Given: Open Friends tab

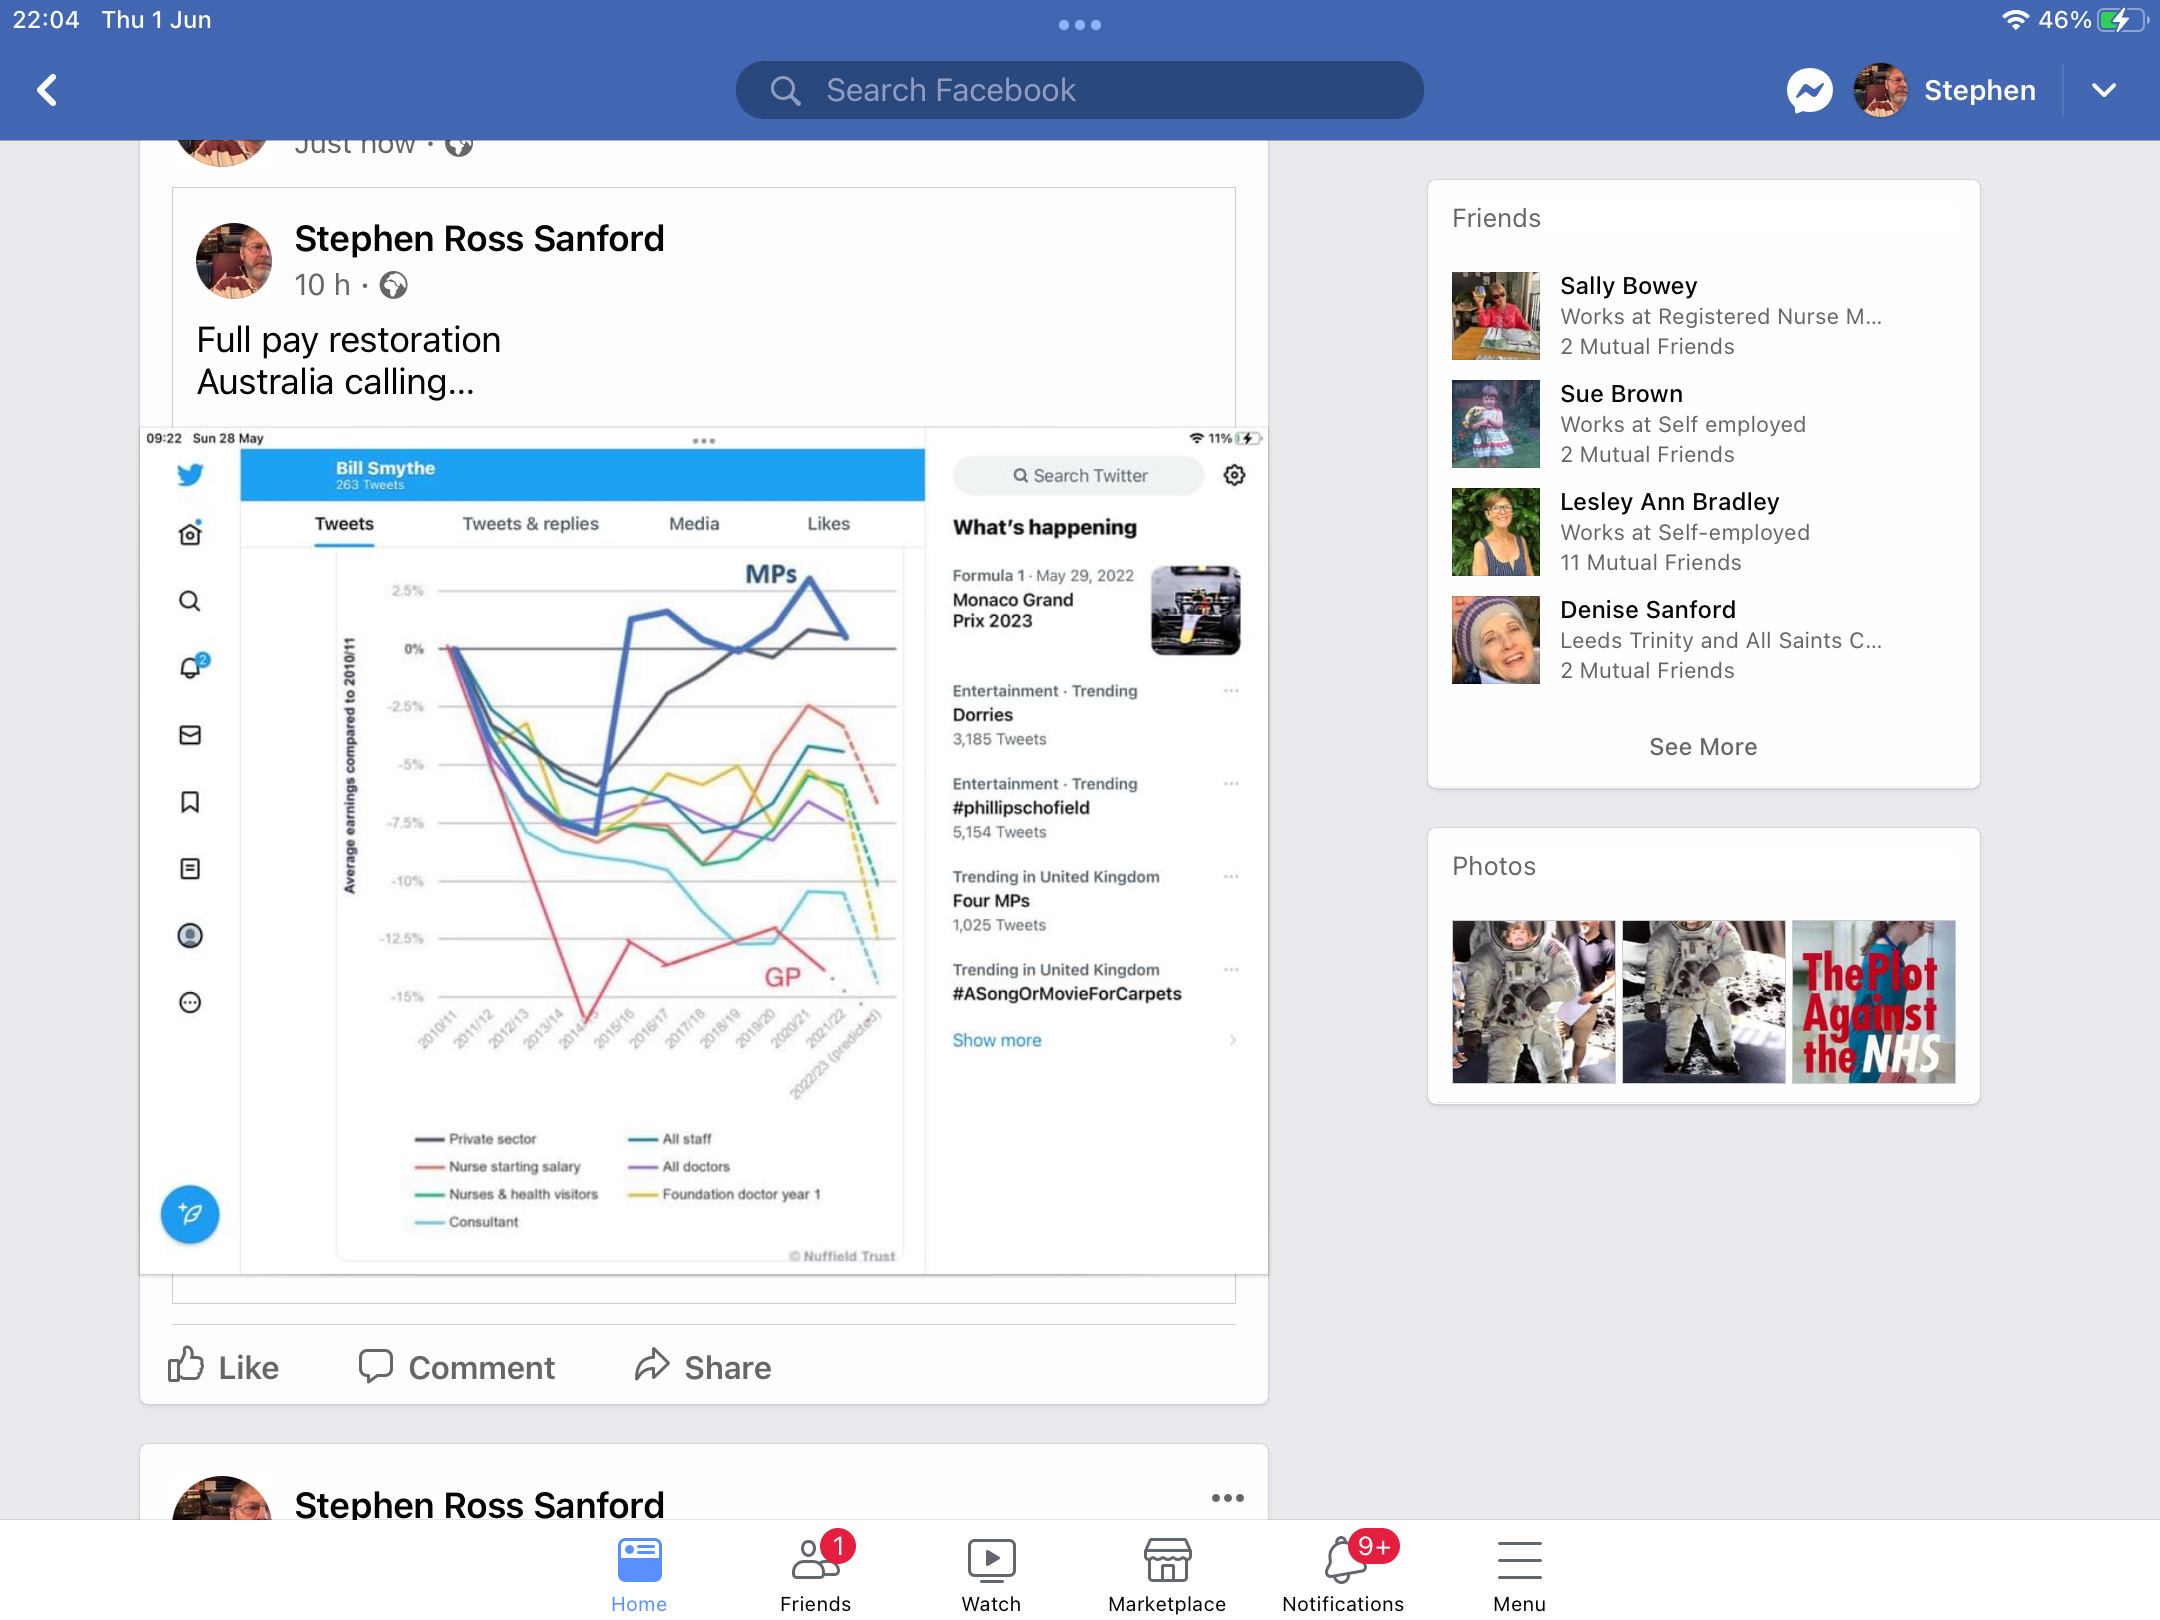Looking at the screenshot, I should [815, 1574].
